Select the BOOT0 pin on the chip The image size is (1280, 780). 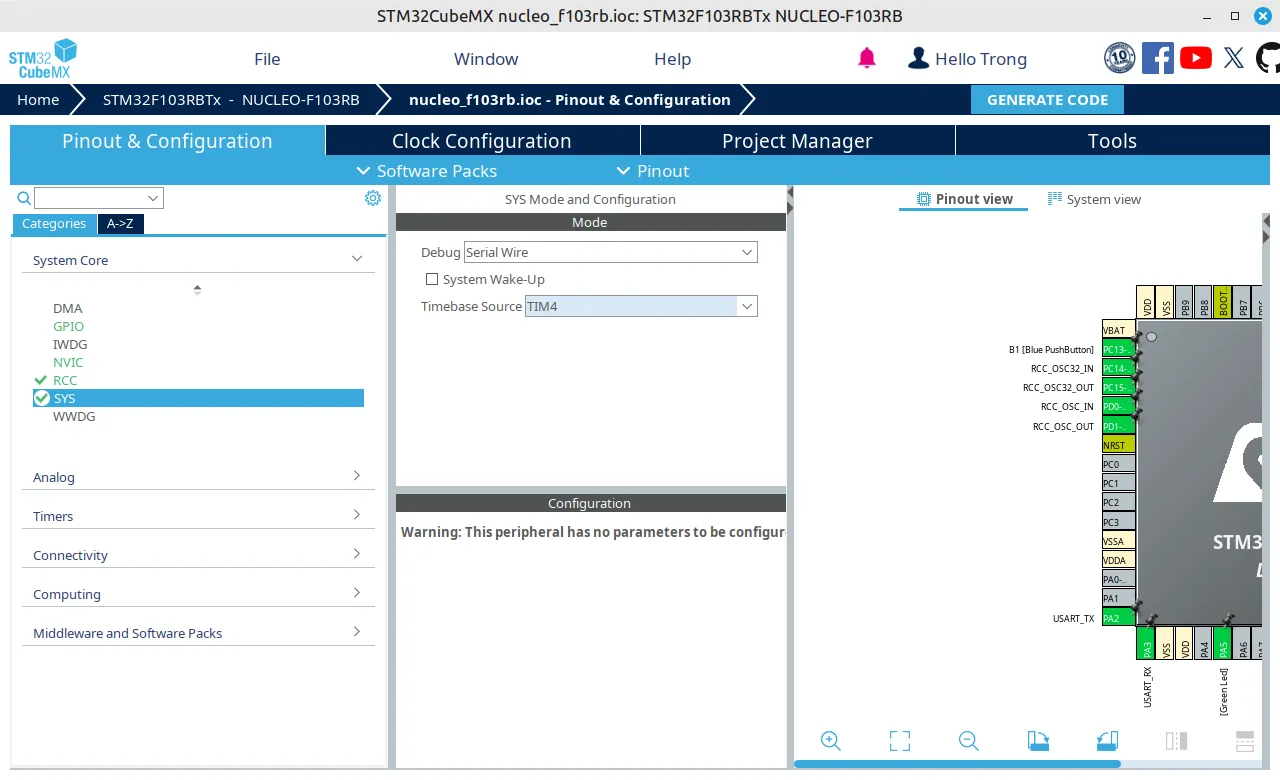1223,302
